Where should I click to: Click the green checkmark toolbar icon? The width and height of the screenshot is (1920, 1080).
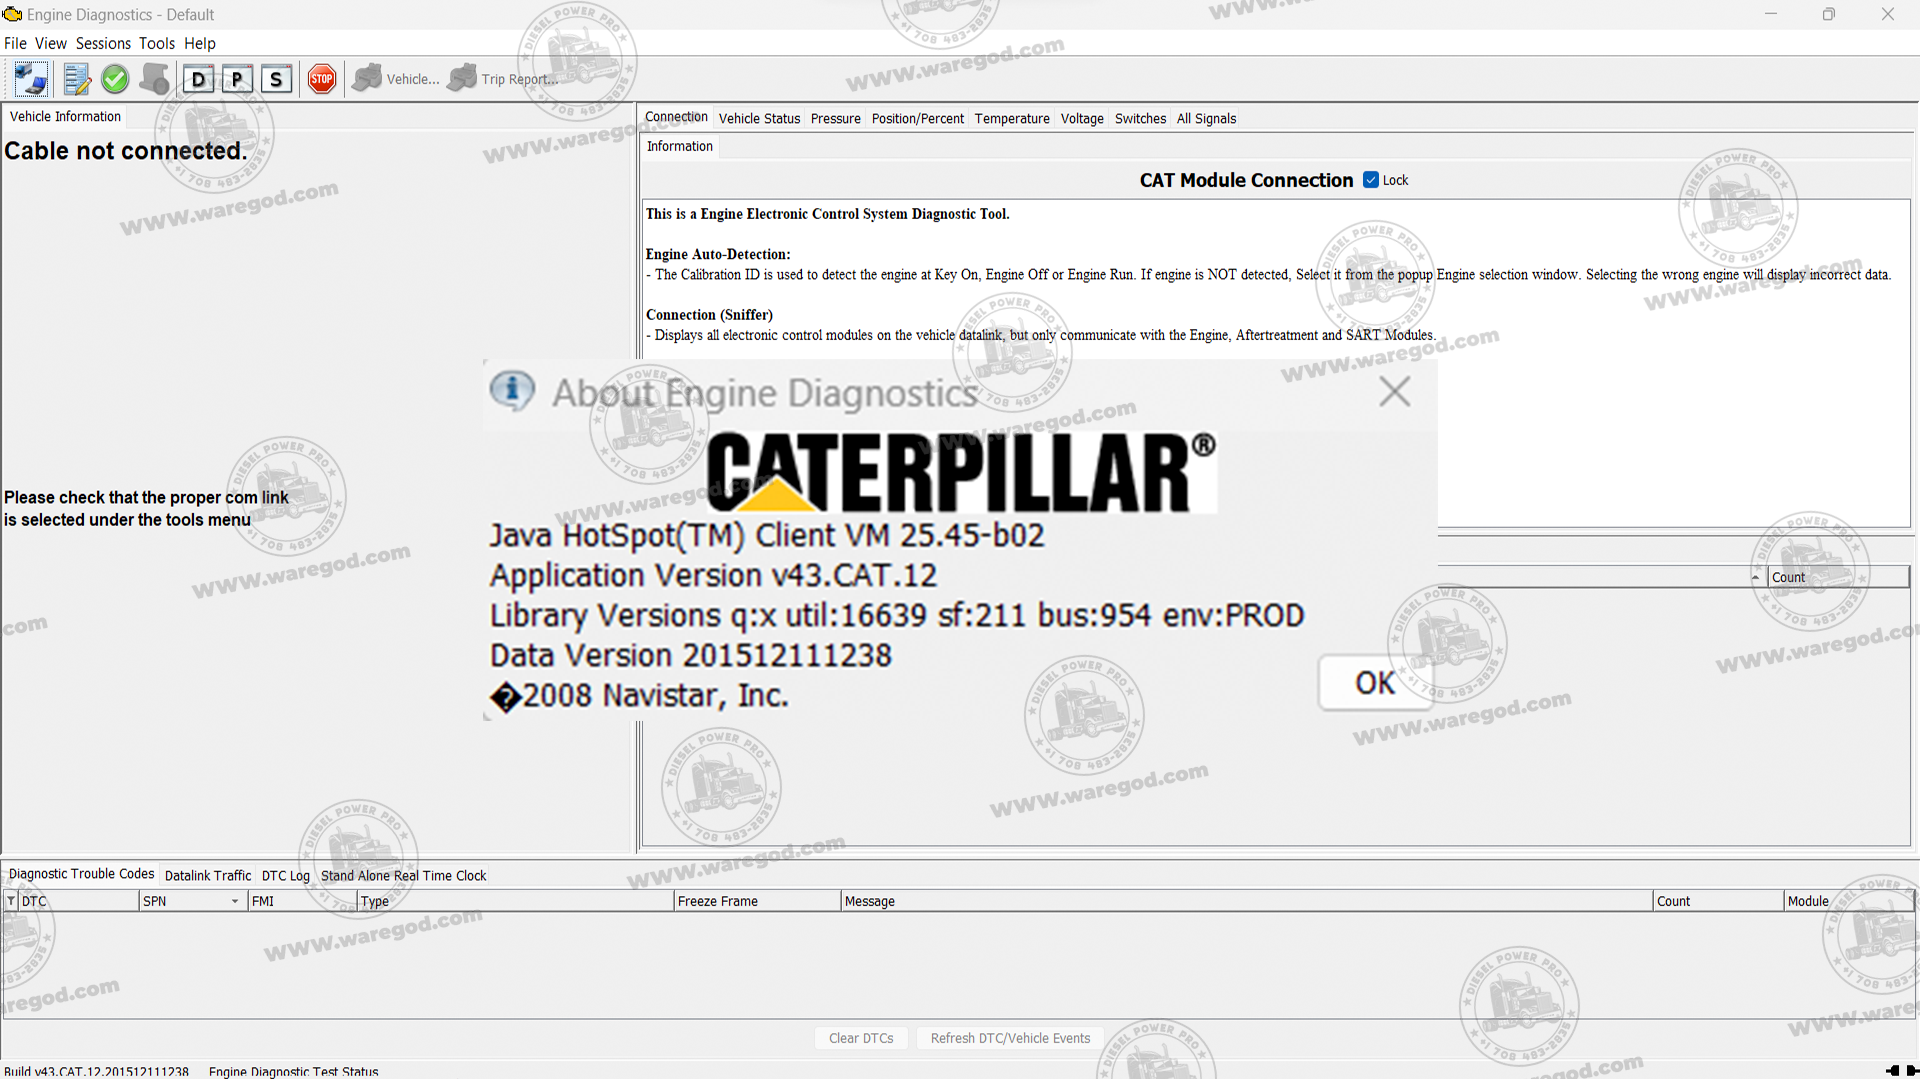(115, 79)
